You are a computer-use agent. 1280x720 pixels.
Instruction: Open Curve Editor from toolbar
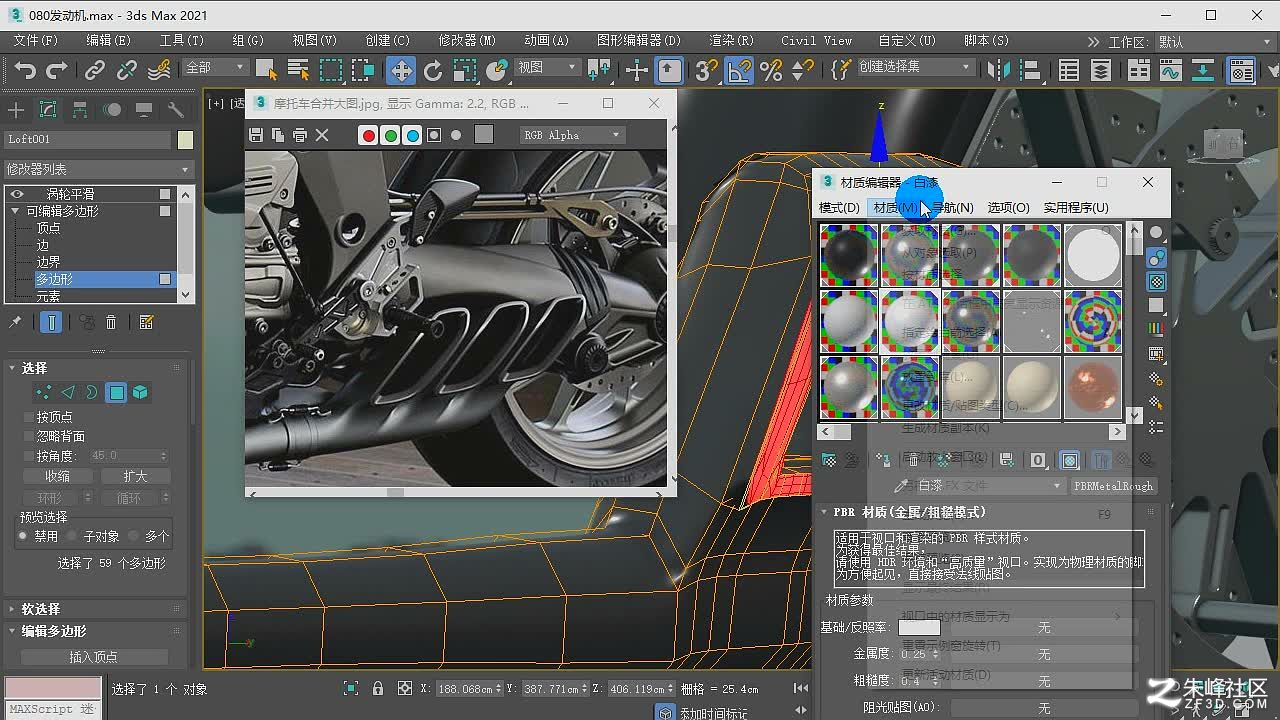(x=1171, y=70)
